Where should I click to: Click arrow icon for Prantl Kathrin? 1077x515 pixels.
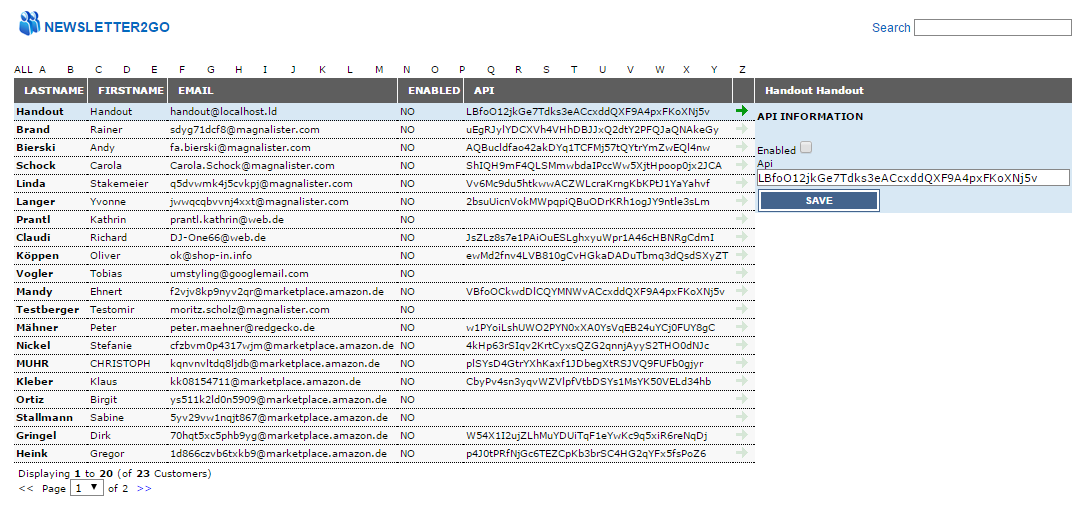(741, 218)
